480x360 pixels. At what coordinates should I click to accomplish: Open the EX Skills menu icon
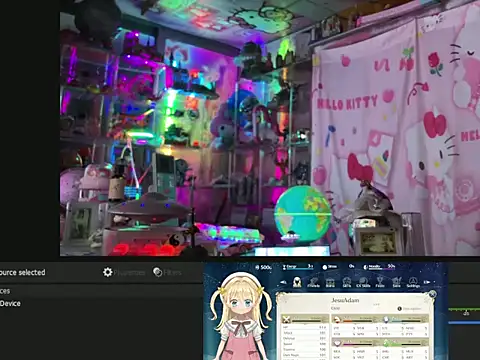tap(363, 283)
